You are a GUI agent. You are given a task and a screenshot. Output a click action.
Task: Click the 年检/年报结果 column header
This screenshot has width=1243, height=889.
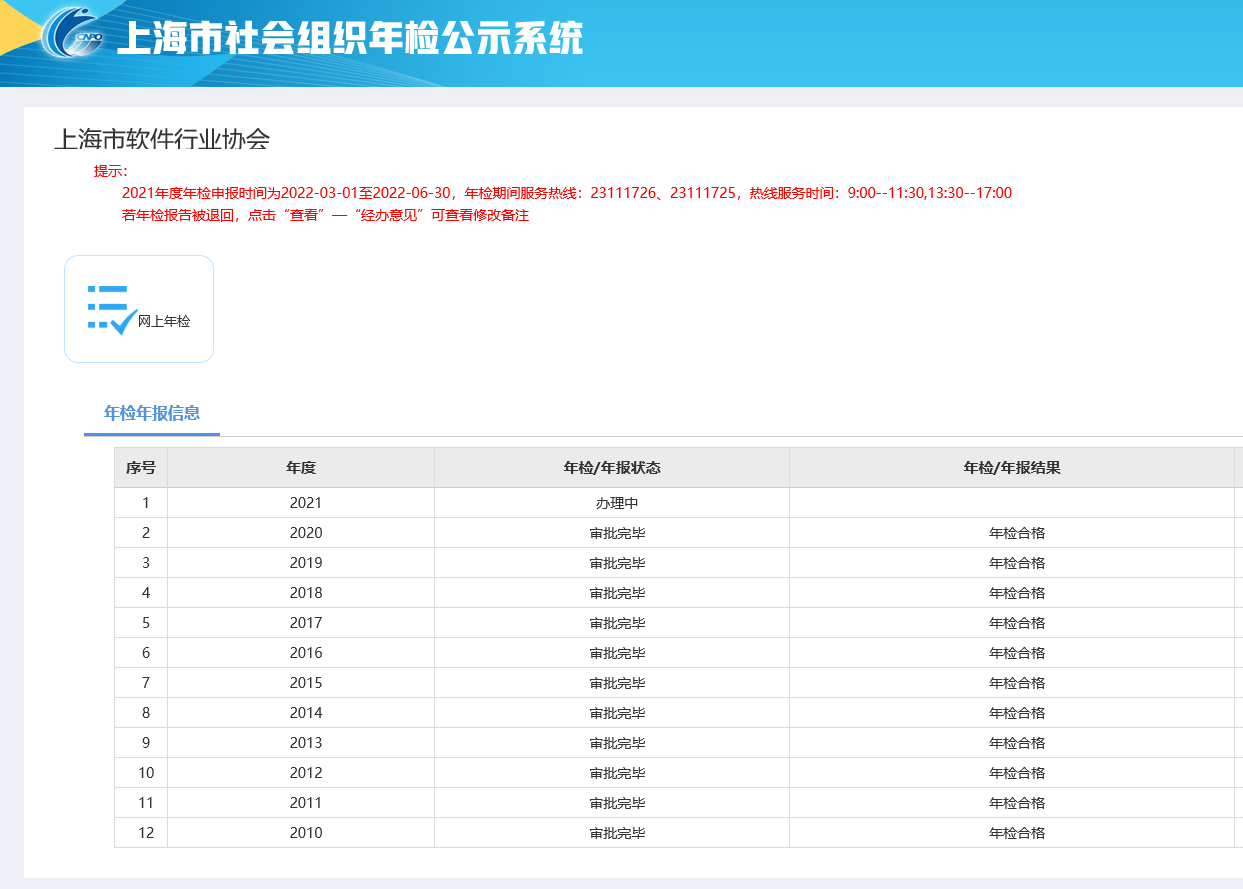tap(1012, 468)
